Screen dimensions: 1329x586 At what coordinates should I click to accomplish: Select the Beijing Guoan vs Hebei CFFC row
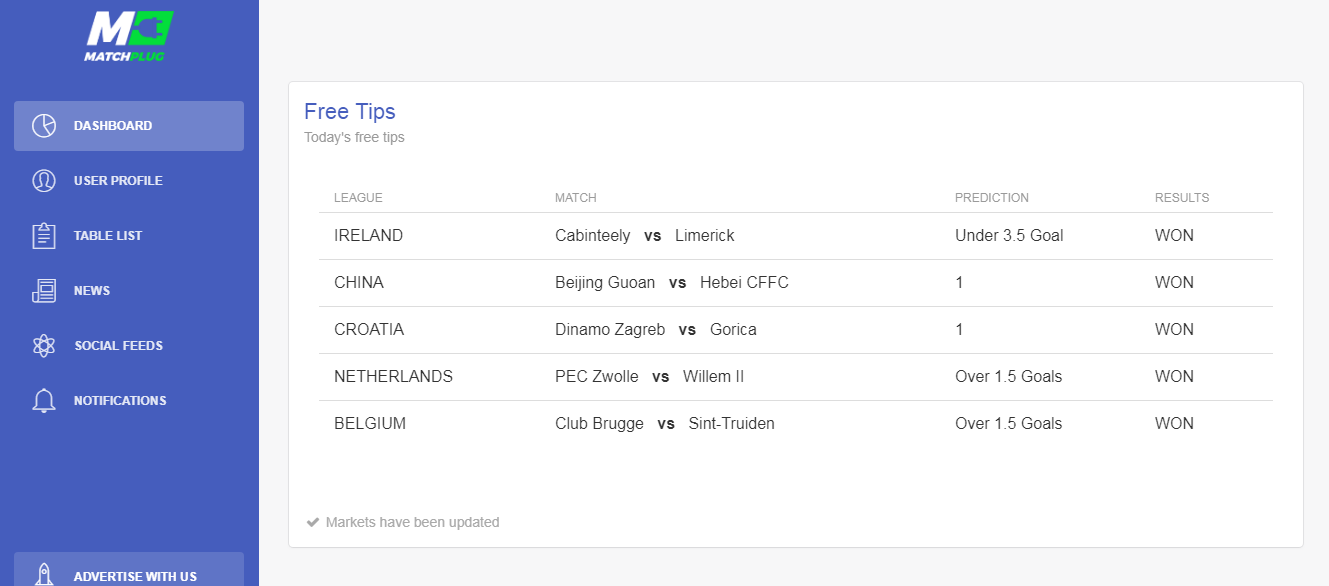point(796,283)
